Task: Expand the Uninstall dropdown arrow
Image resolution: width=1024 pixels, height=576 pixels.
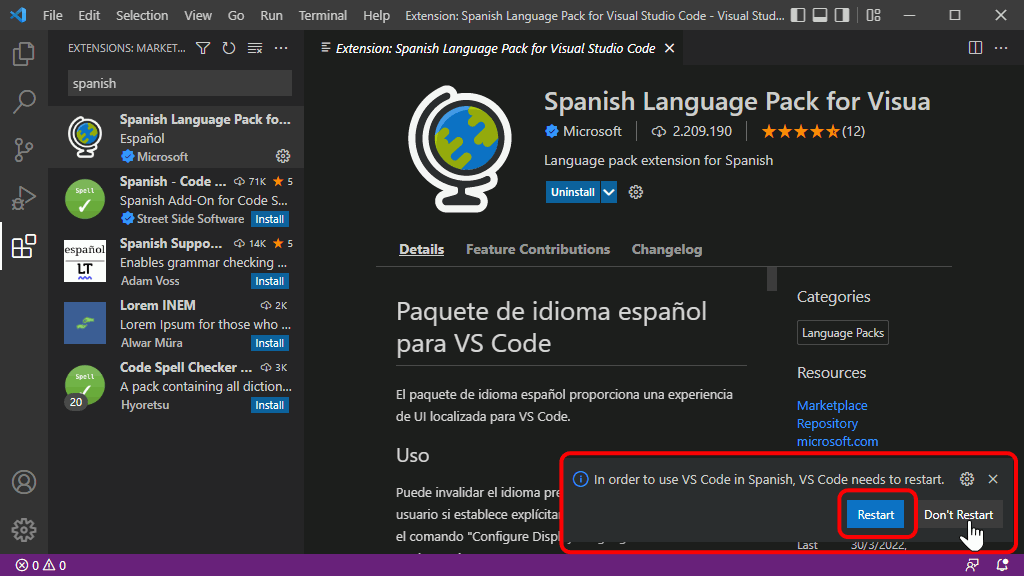Action: [x=609, y=192]
